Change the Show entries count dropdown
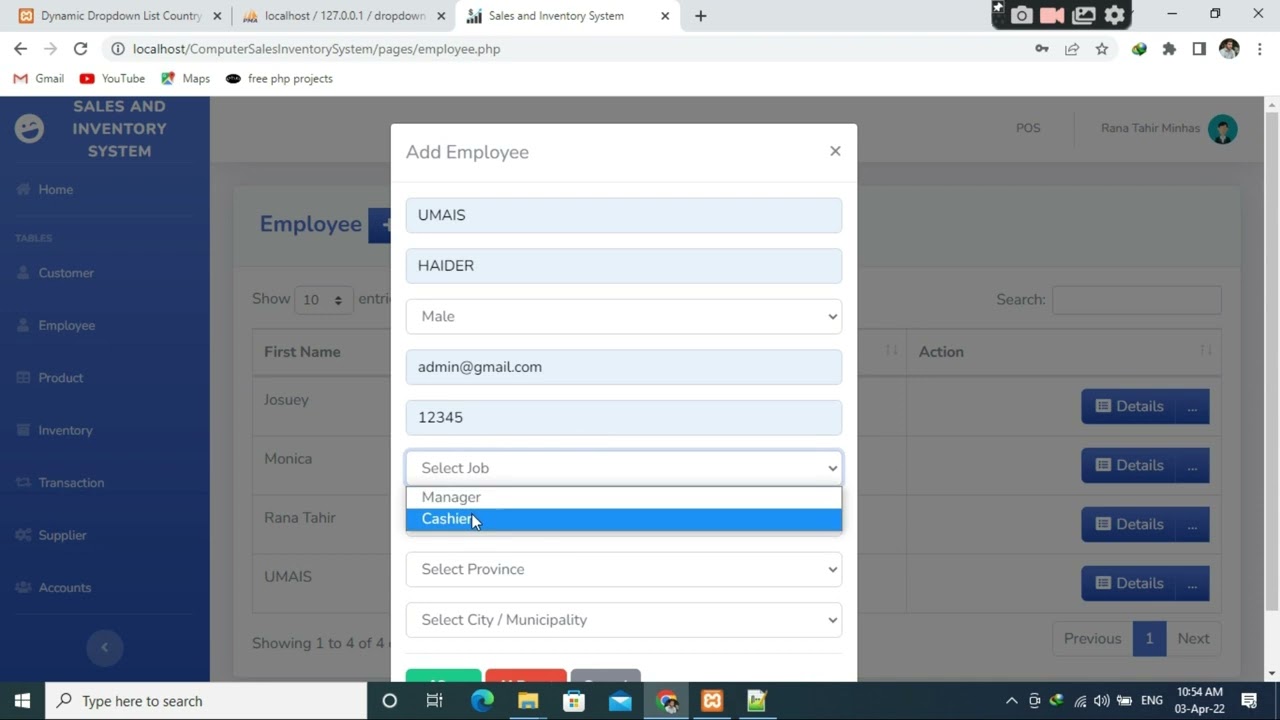The image size is (1280, 720). 323,300
